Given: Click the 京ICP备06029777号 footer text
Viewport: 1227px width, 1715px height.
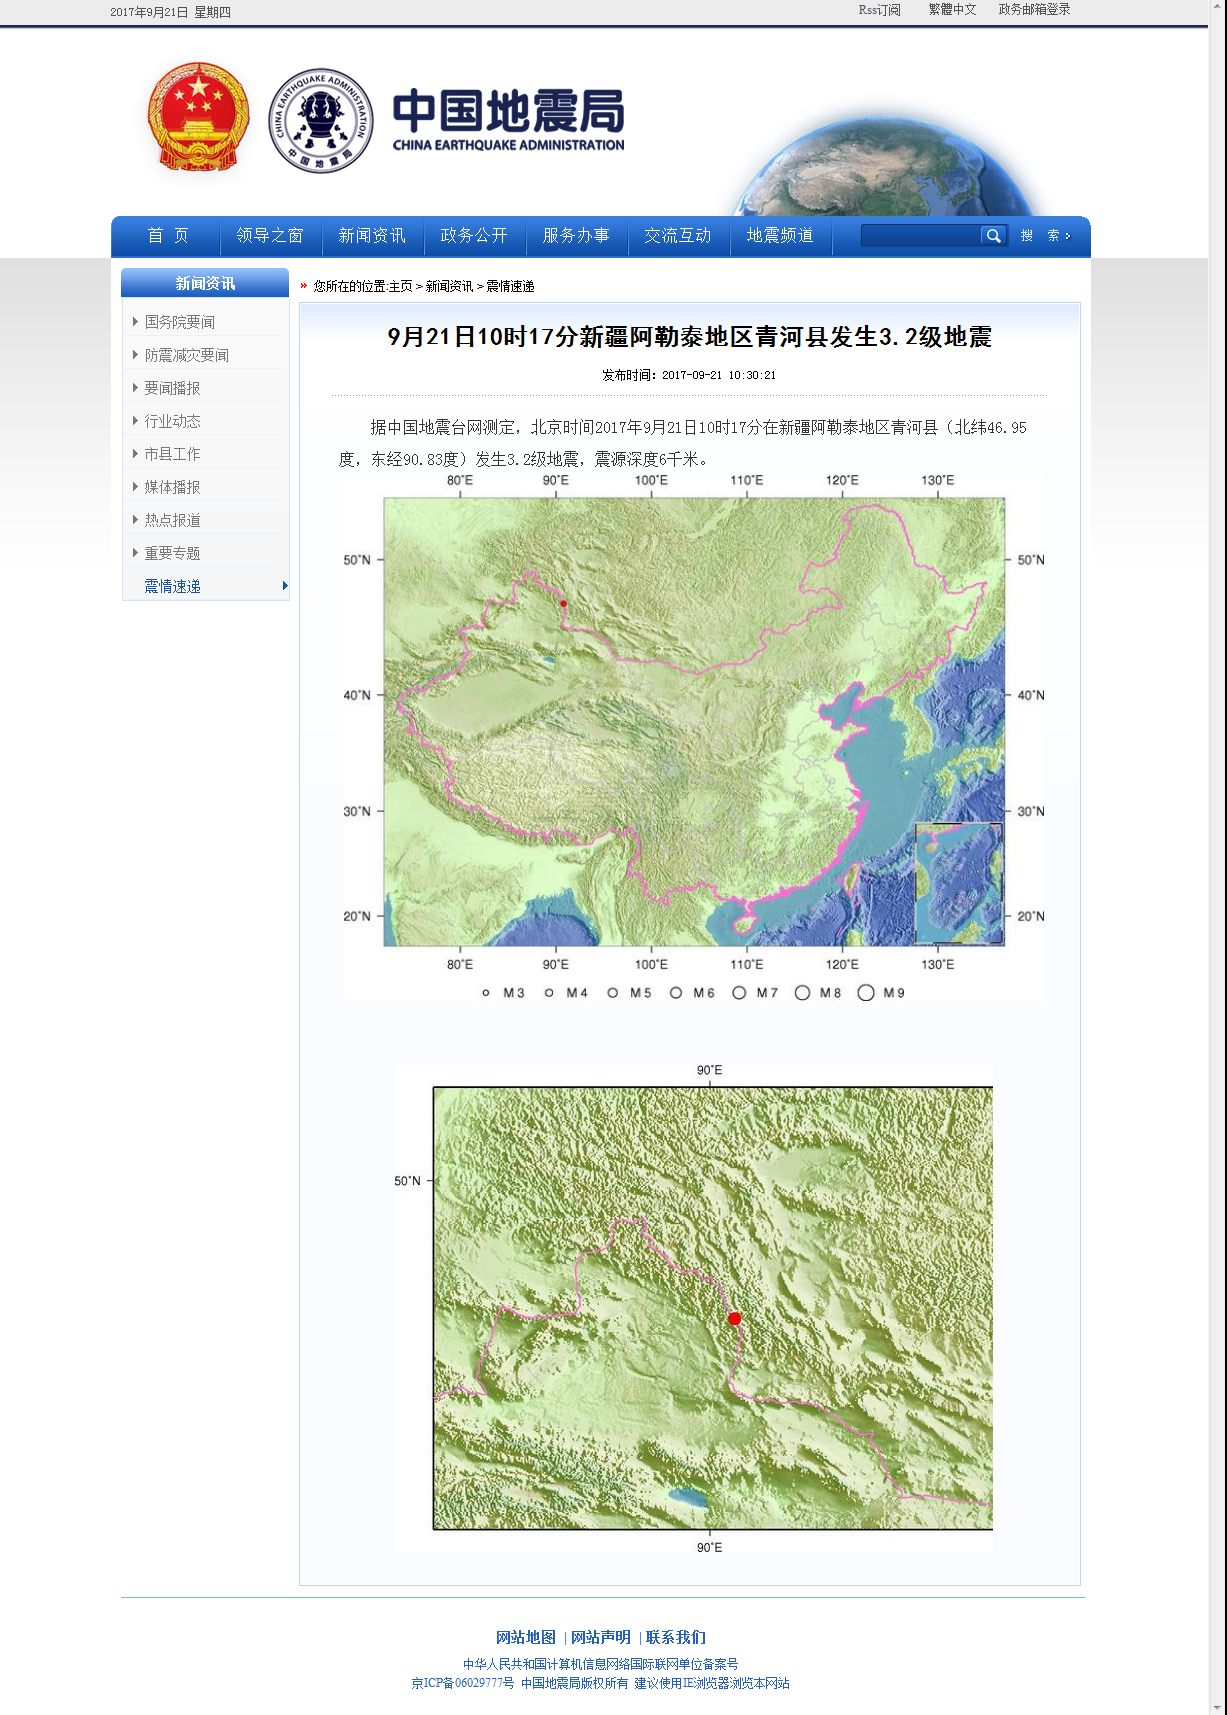Looking at the screenshot, I should pos(463,1683).
